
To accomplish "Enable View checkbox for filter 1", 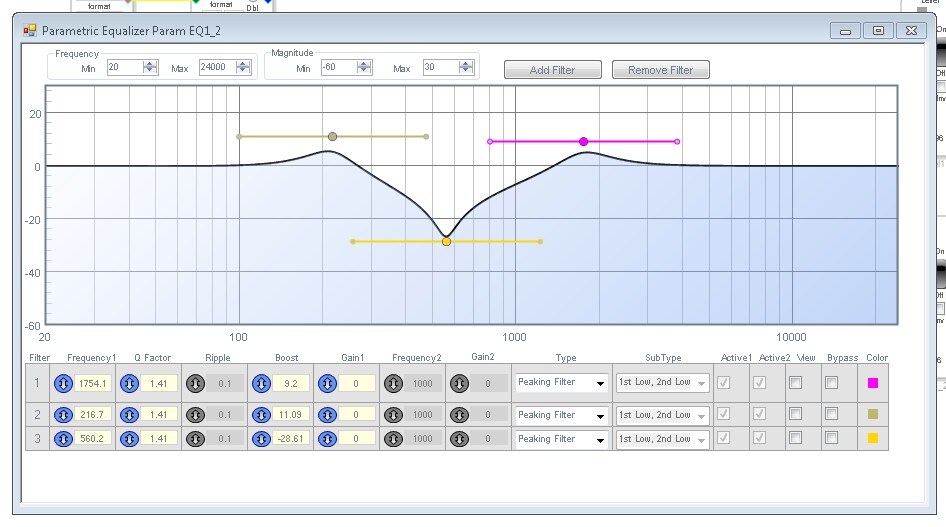I will point(796,382).
